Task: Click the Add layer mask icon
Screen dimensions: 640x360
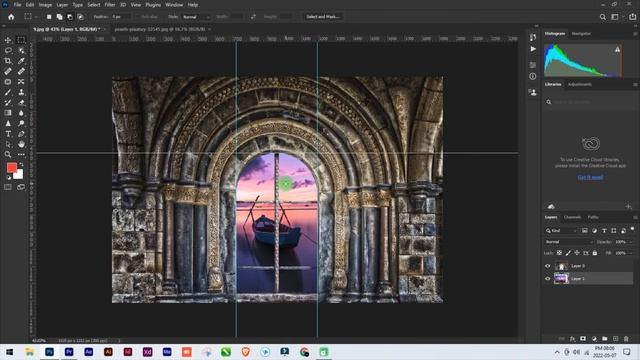Action: point(583,339)
